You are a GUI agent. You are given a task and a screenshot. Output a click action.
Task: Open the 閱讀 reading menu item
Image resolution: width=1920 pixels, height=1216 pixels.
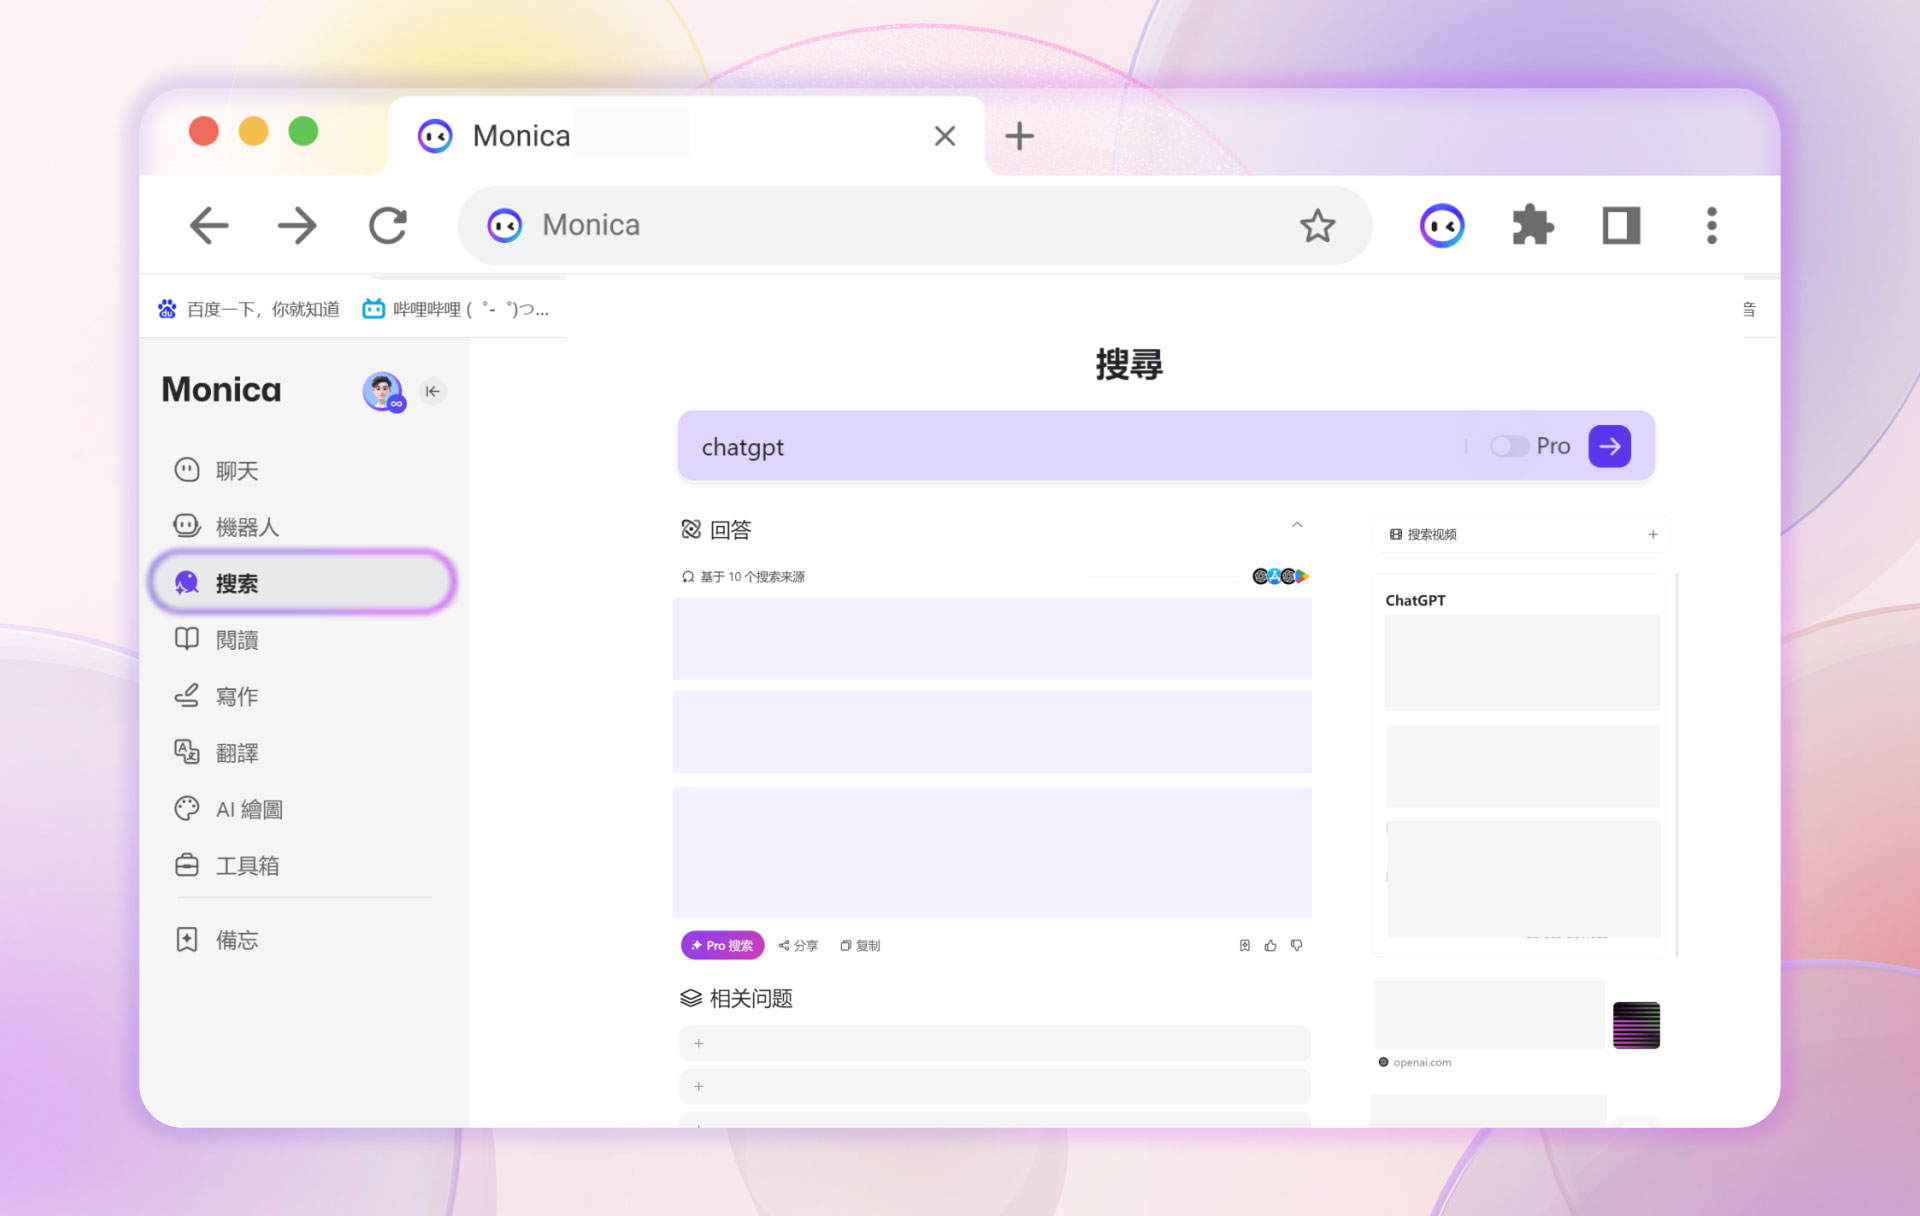[236, 639]
